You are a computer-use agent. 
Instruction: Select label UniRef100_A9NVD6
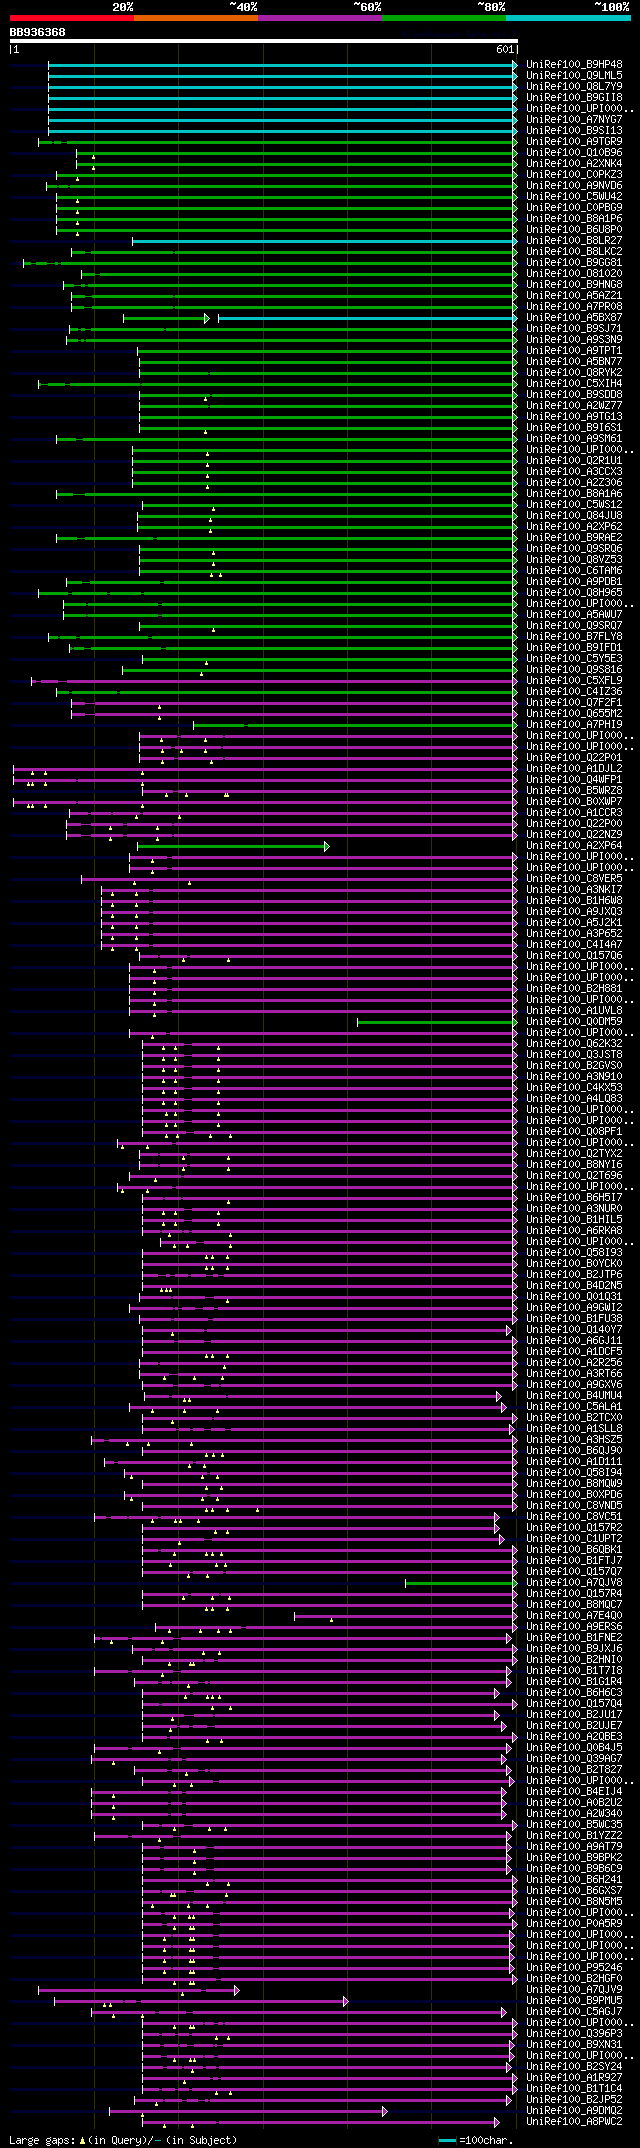point(574,186)
